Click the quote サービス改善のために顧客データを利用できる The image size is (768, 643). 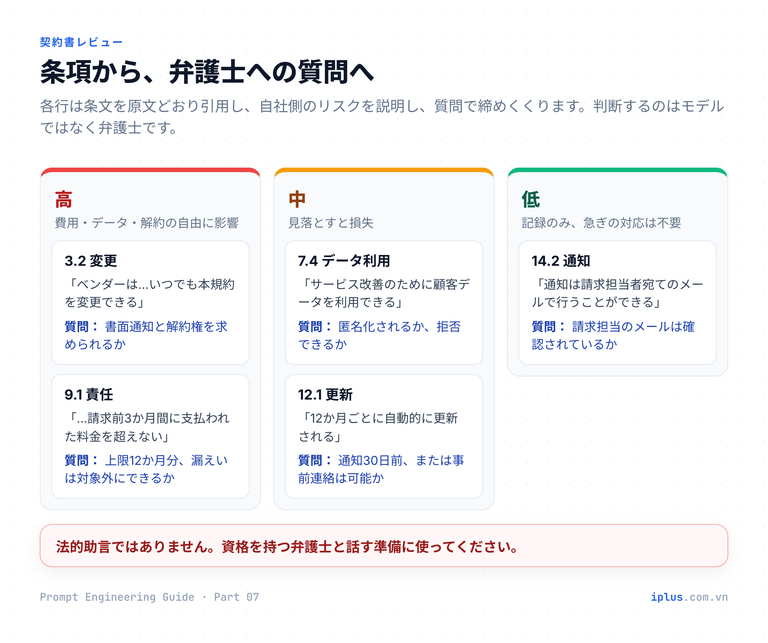(384, 293)
